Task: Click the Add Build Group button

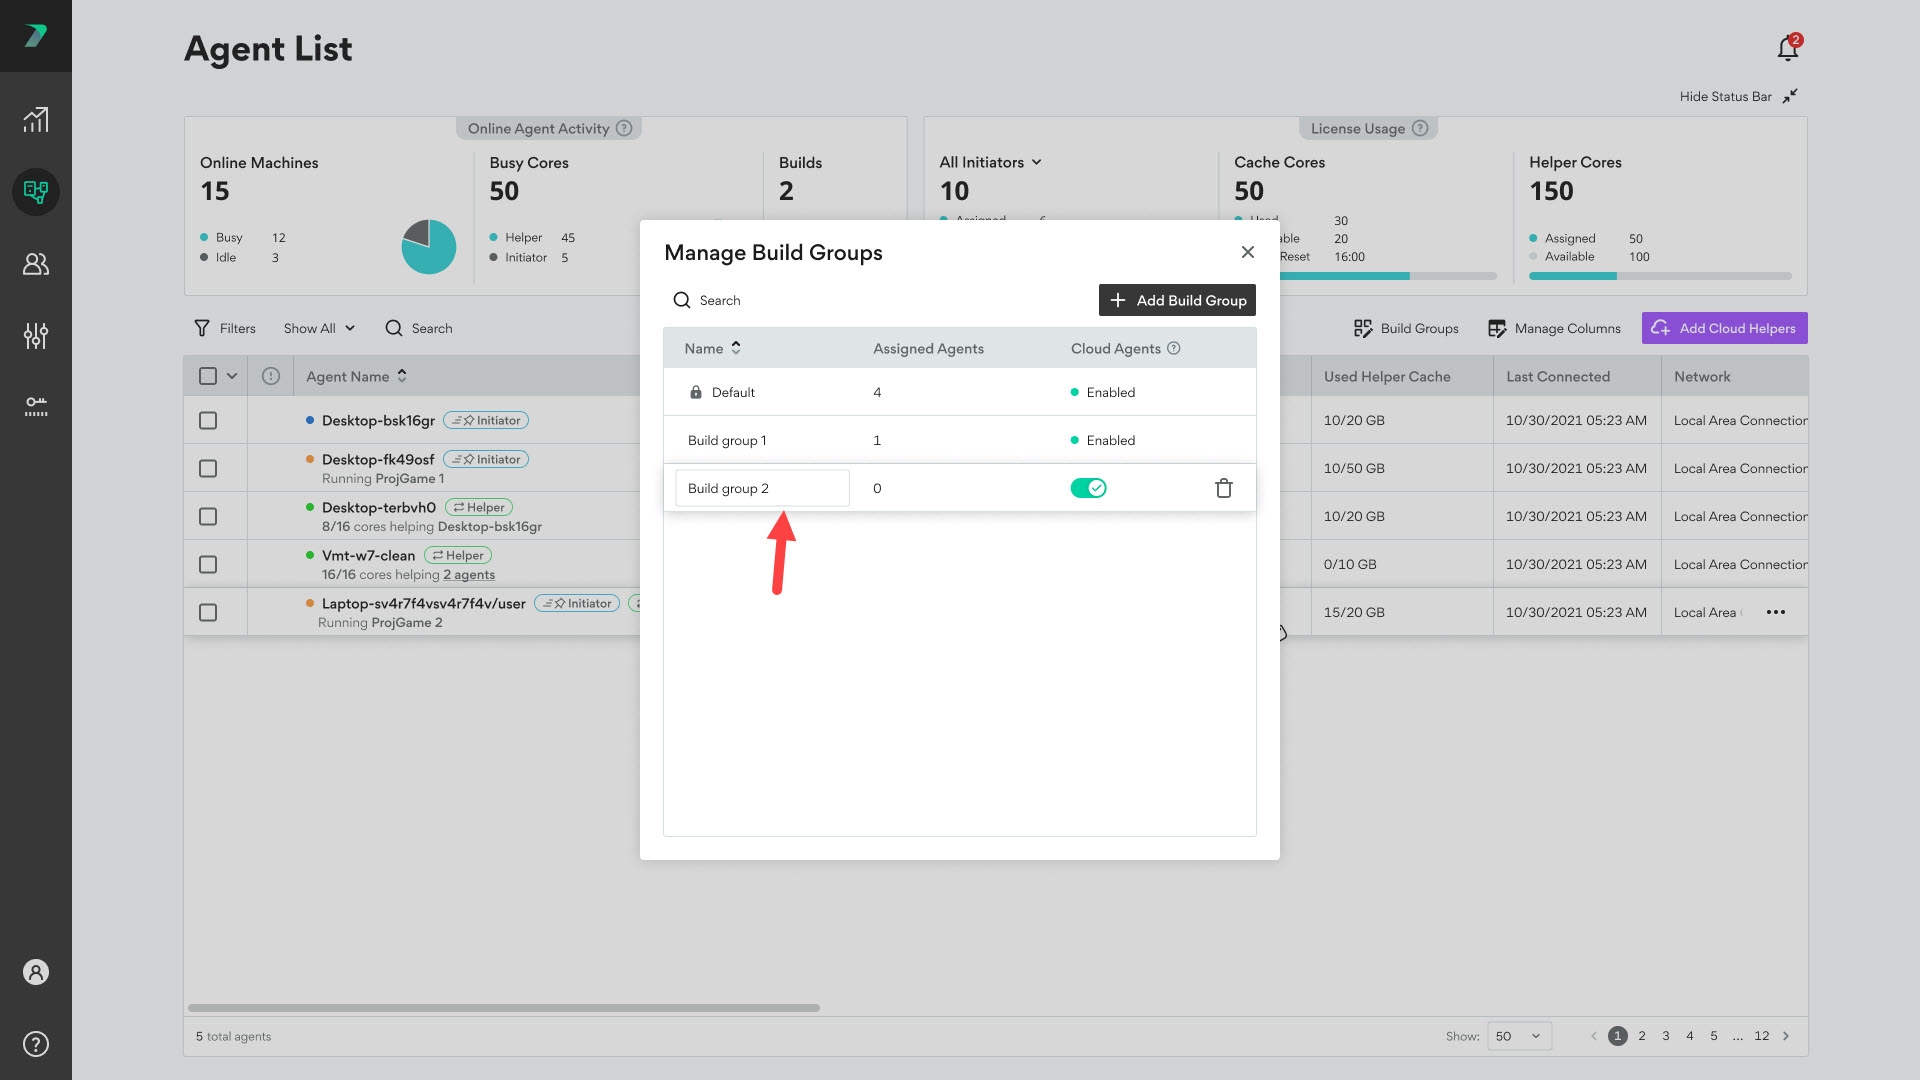Action: (1177, 300)
